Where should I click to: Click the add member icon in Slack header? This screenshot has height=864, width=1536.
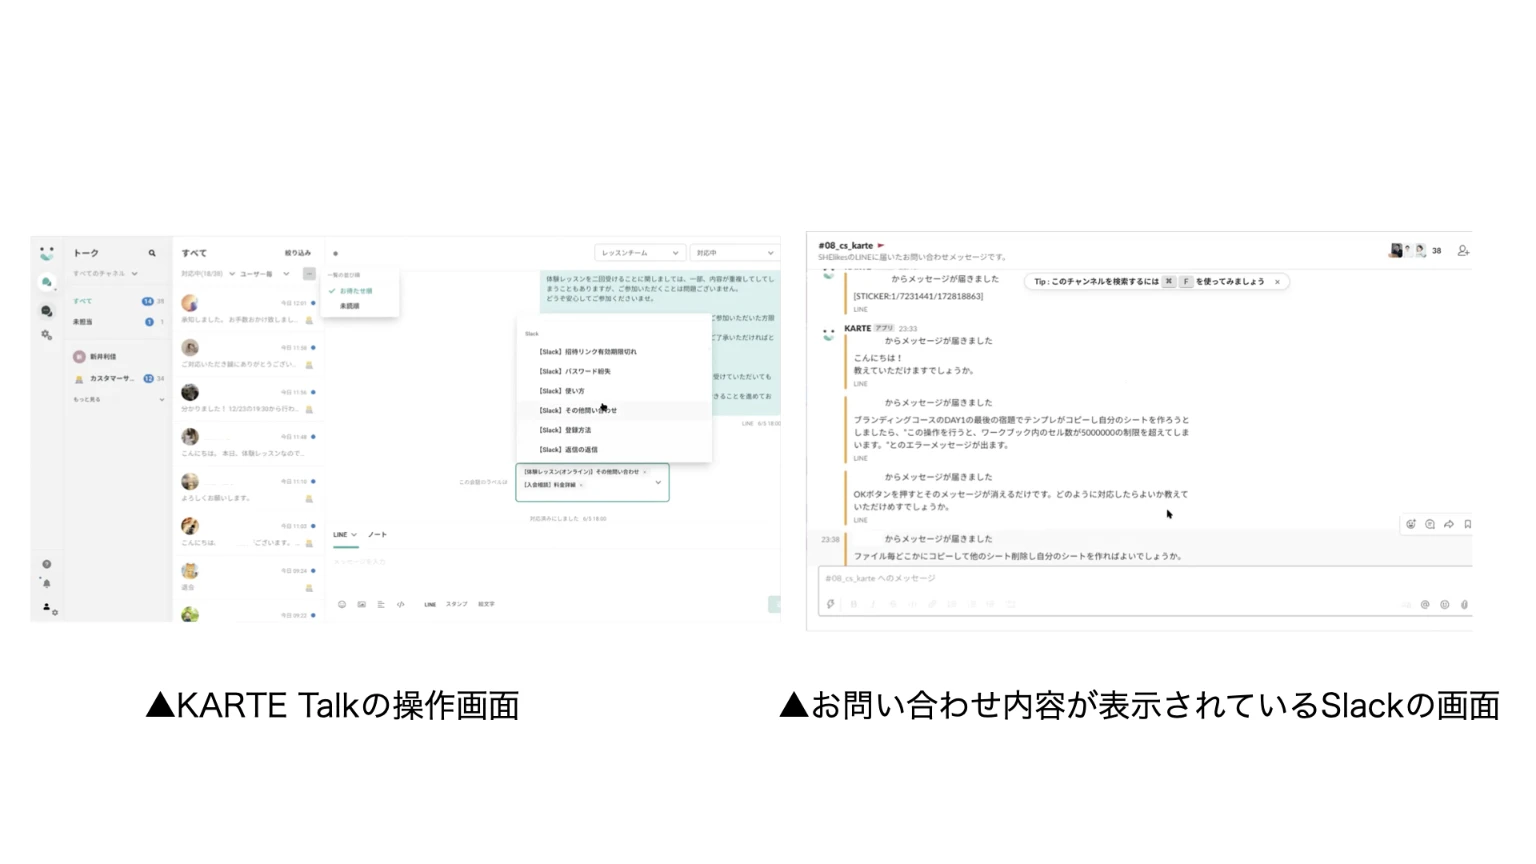[1463, 251]
